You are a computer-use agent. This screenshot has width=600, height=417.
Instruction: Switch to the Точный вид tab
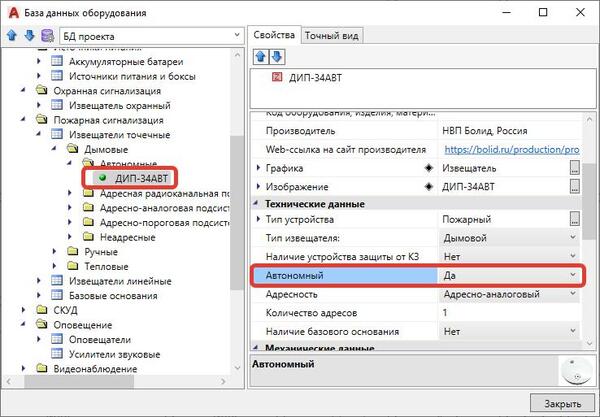click(x=332, y=36)
